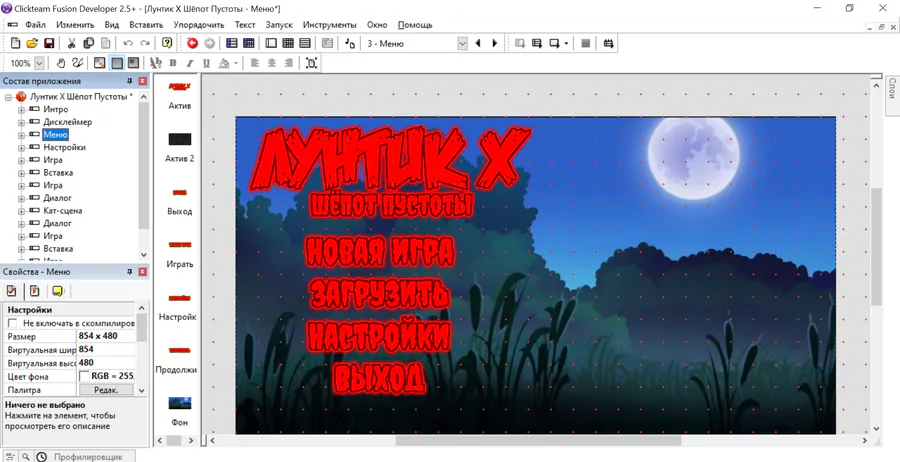Image resolution: width=900 pixels, height=462 pixels.
Task: Click the text Font icon
Action: [156, 63]
